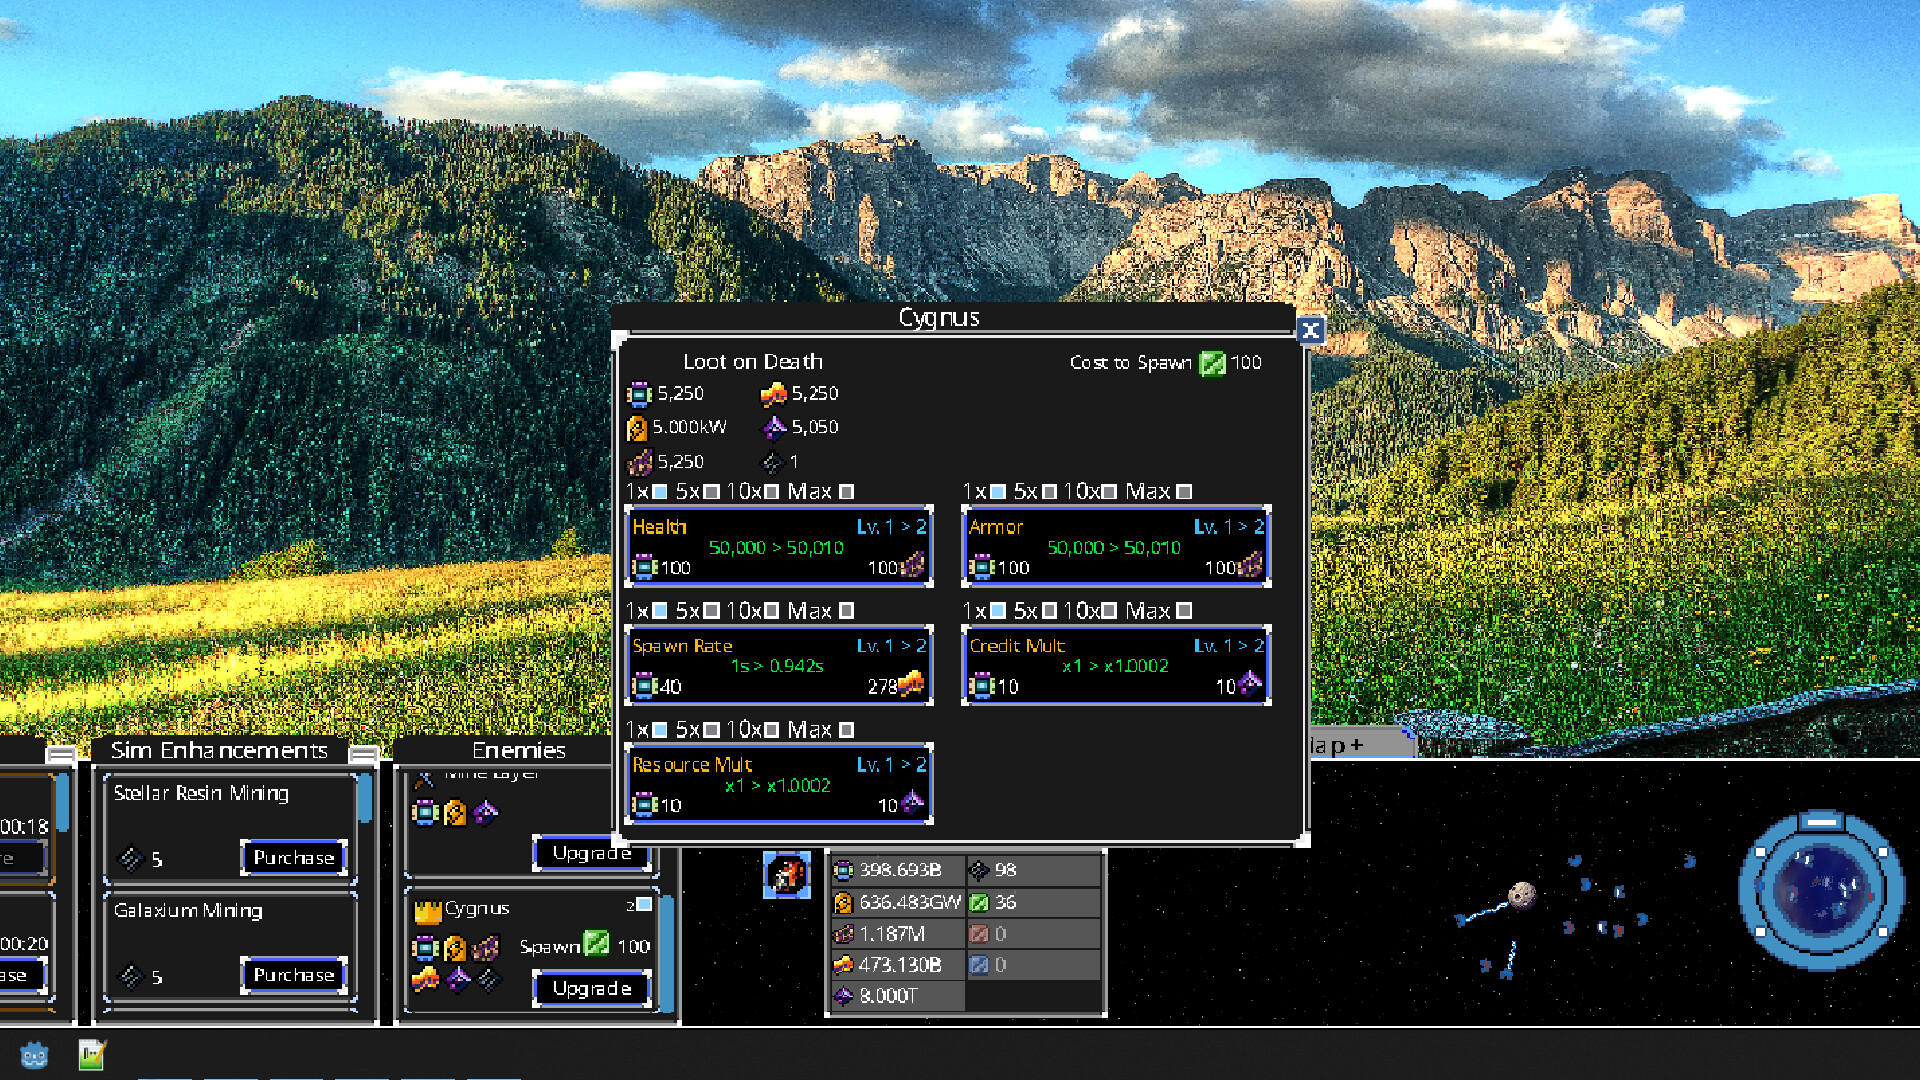Viewport: 1920px width, 1080px height.
Task: Select the Sim Enhancements panel header
Action: pyautogui.click(x=219, y=750)
